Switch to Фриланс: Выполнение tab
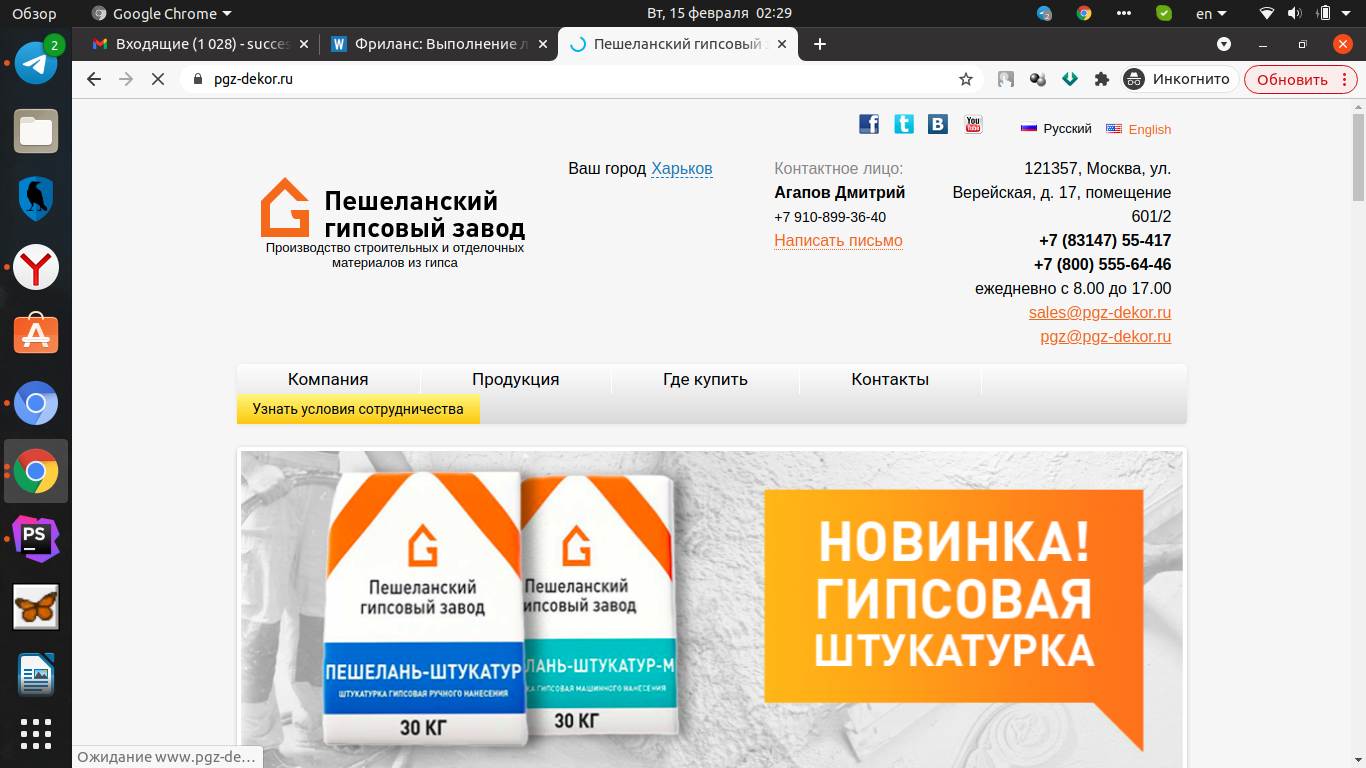This screenshot has width=1366, height=768. coord(438,44)
